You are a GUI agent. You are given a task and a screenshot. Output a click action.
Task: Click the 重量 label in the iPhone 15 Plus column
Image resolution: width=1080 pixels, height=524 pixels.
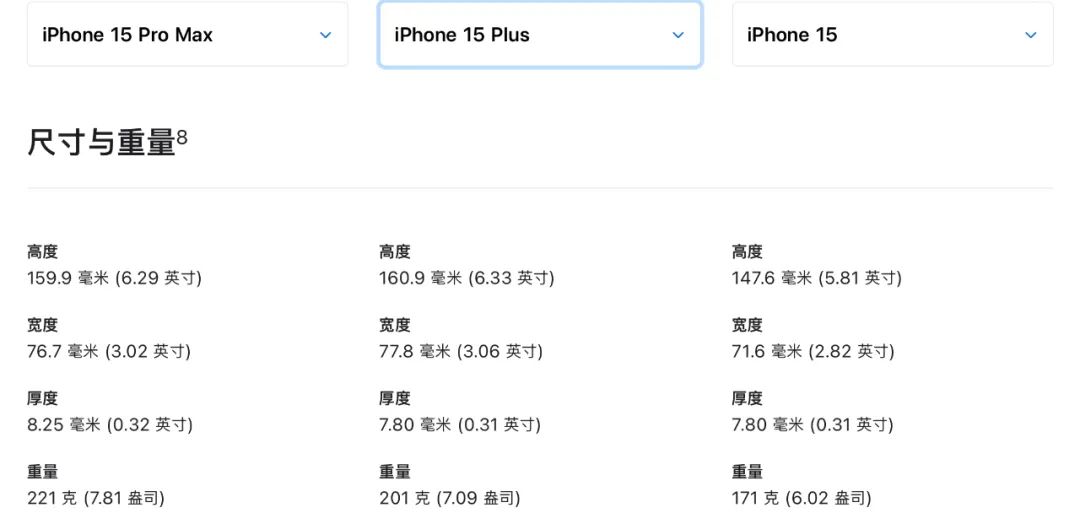click(395, 472)
